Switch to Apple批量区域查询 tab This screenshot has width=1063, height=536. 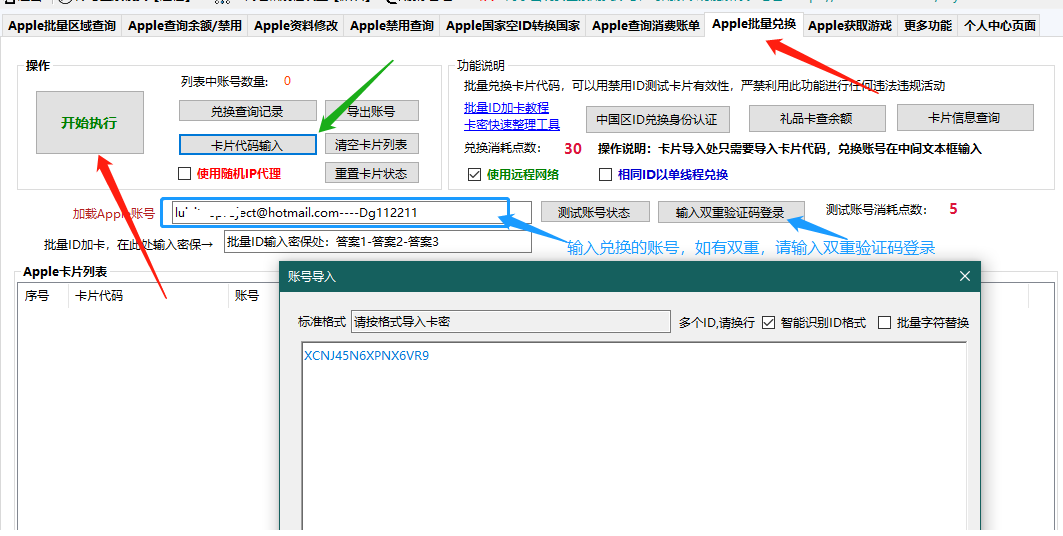62,26
